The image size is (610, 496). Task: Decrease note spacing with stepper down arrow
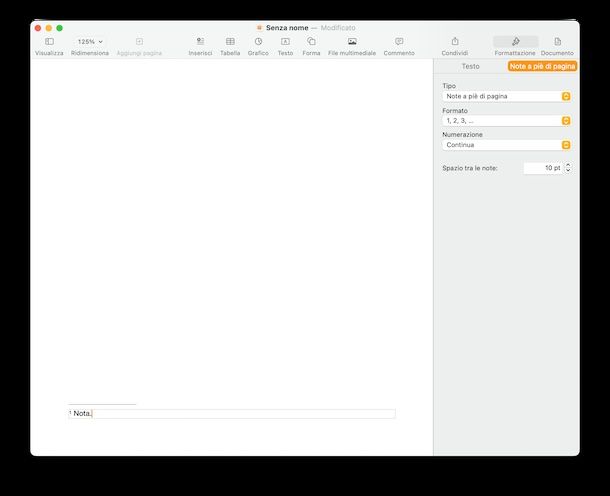(x=568, y=171)
